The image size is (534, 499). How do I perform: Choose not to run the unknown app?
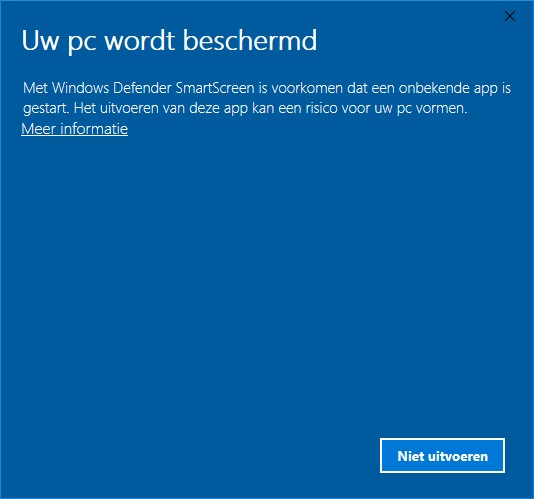coord(442,455)
